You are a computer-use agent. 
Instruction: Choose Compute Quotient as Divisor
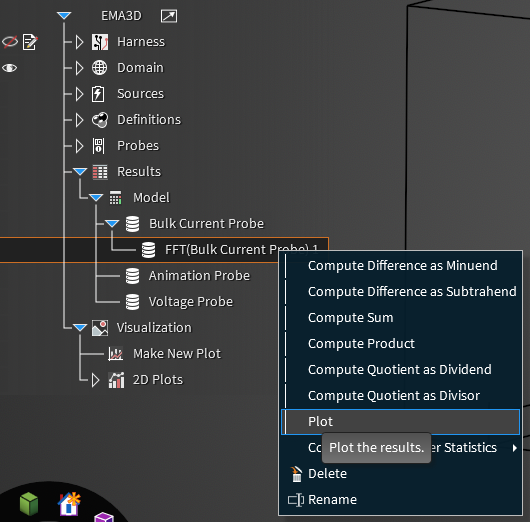click(x=400, y=396)
